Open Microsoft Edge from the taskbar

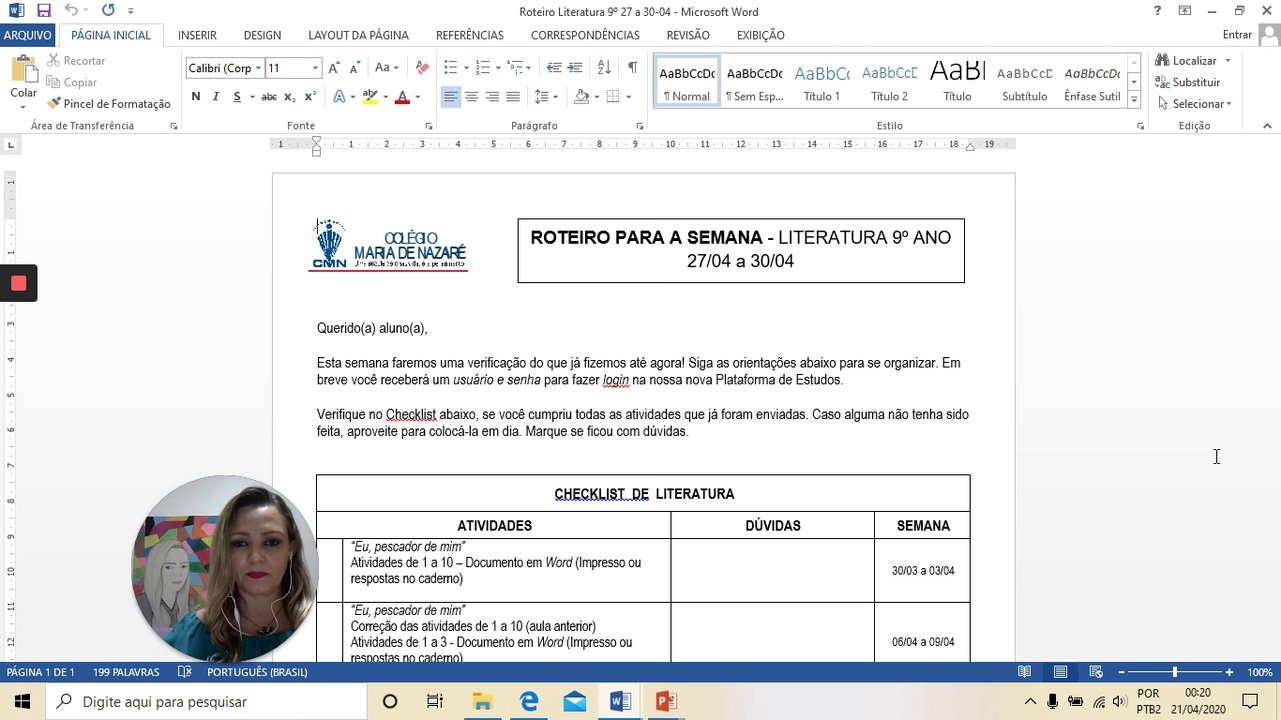click(x=528, y=701)
